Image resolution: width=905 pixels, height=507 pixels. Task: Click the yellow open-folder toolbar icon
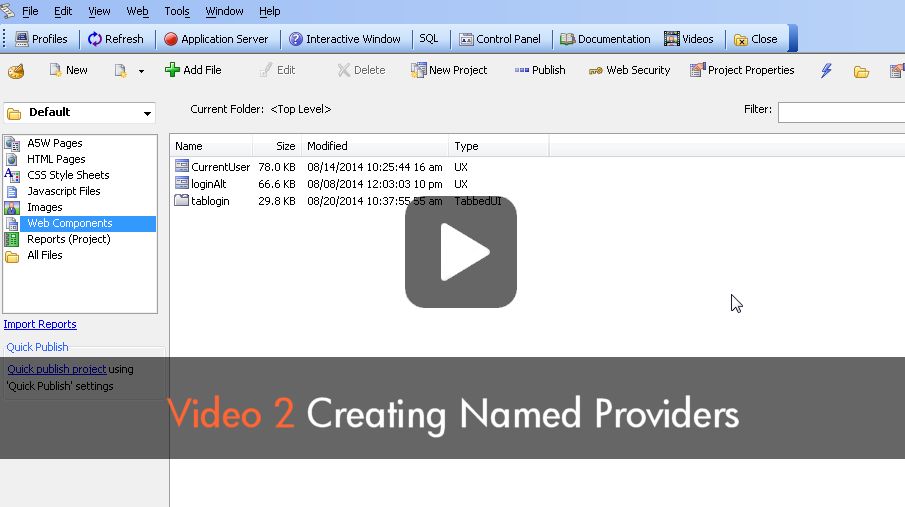(861, 72)
